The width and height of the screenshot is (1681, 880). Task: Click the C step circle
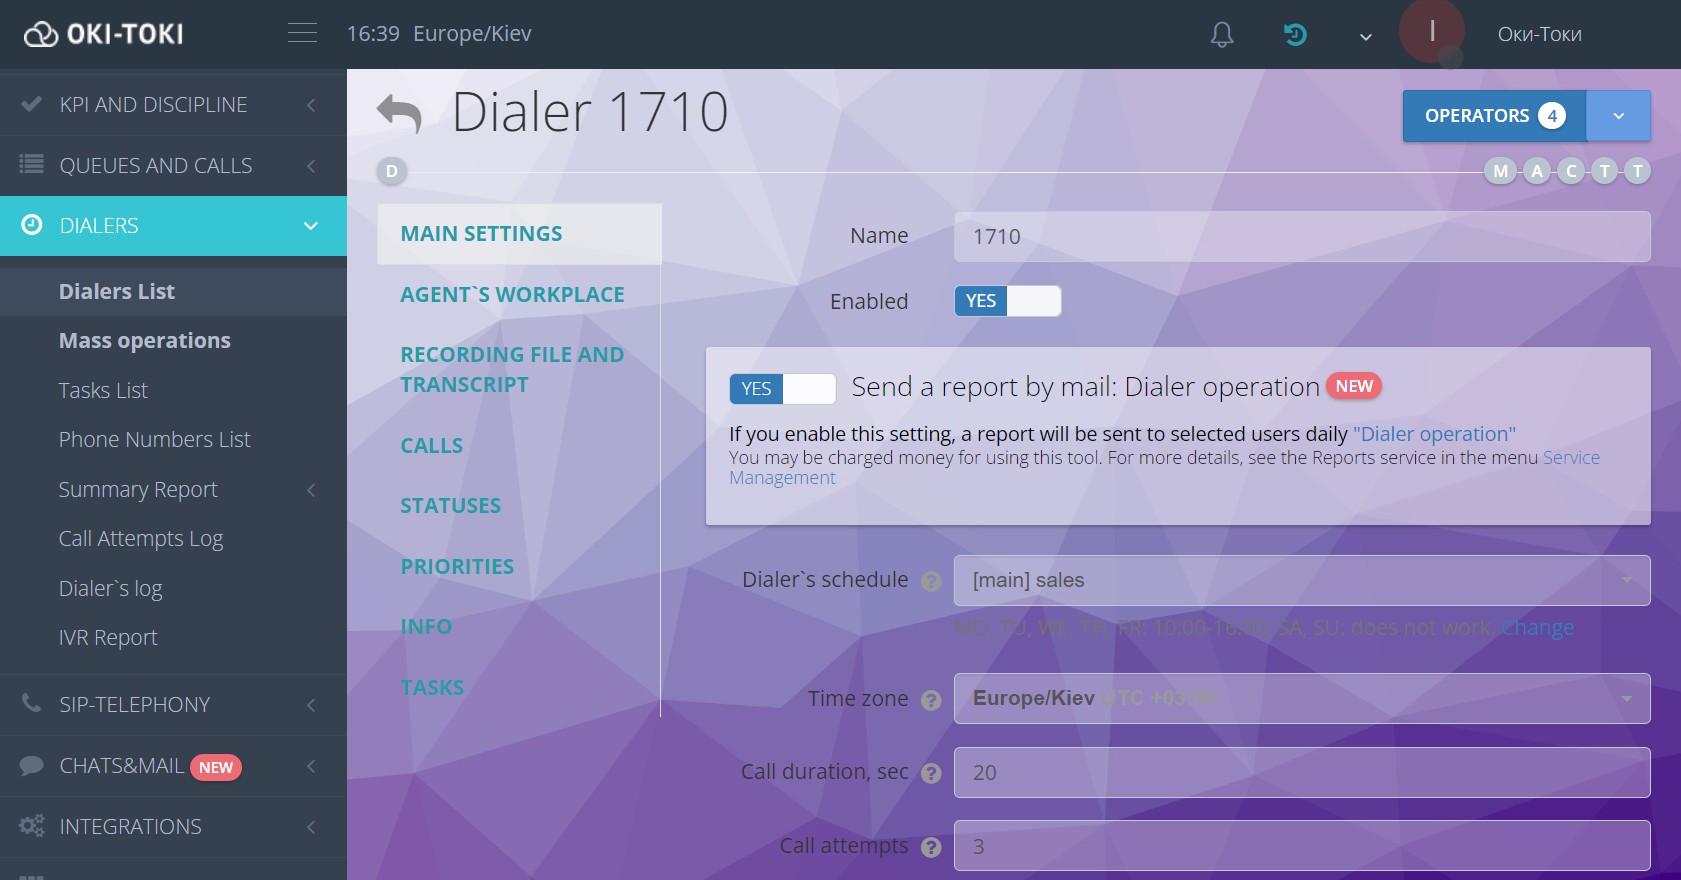(x=1571, y=171)
